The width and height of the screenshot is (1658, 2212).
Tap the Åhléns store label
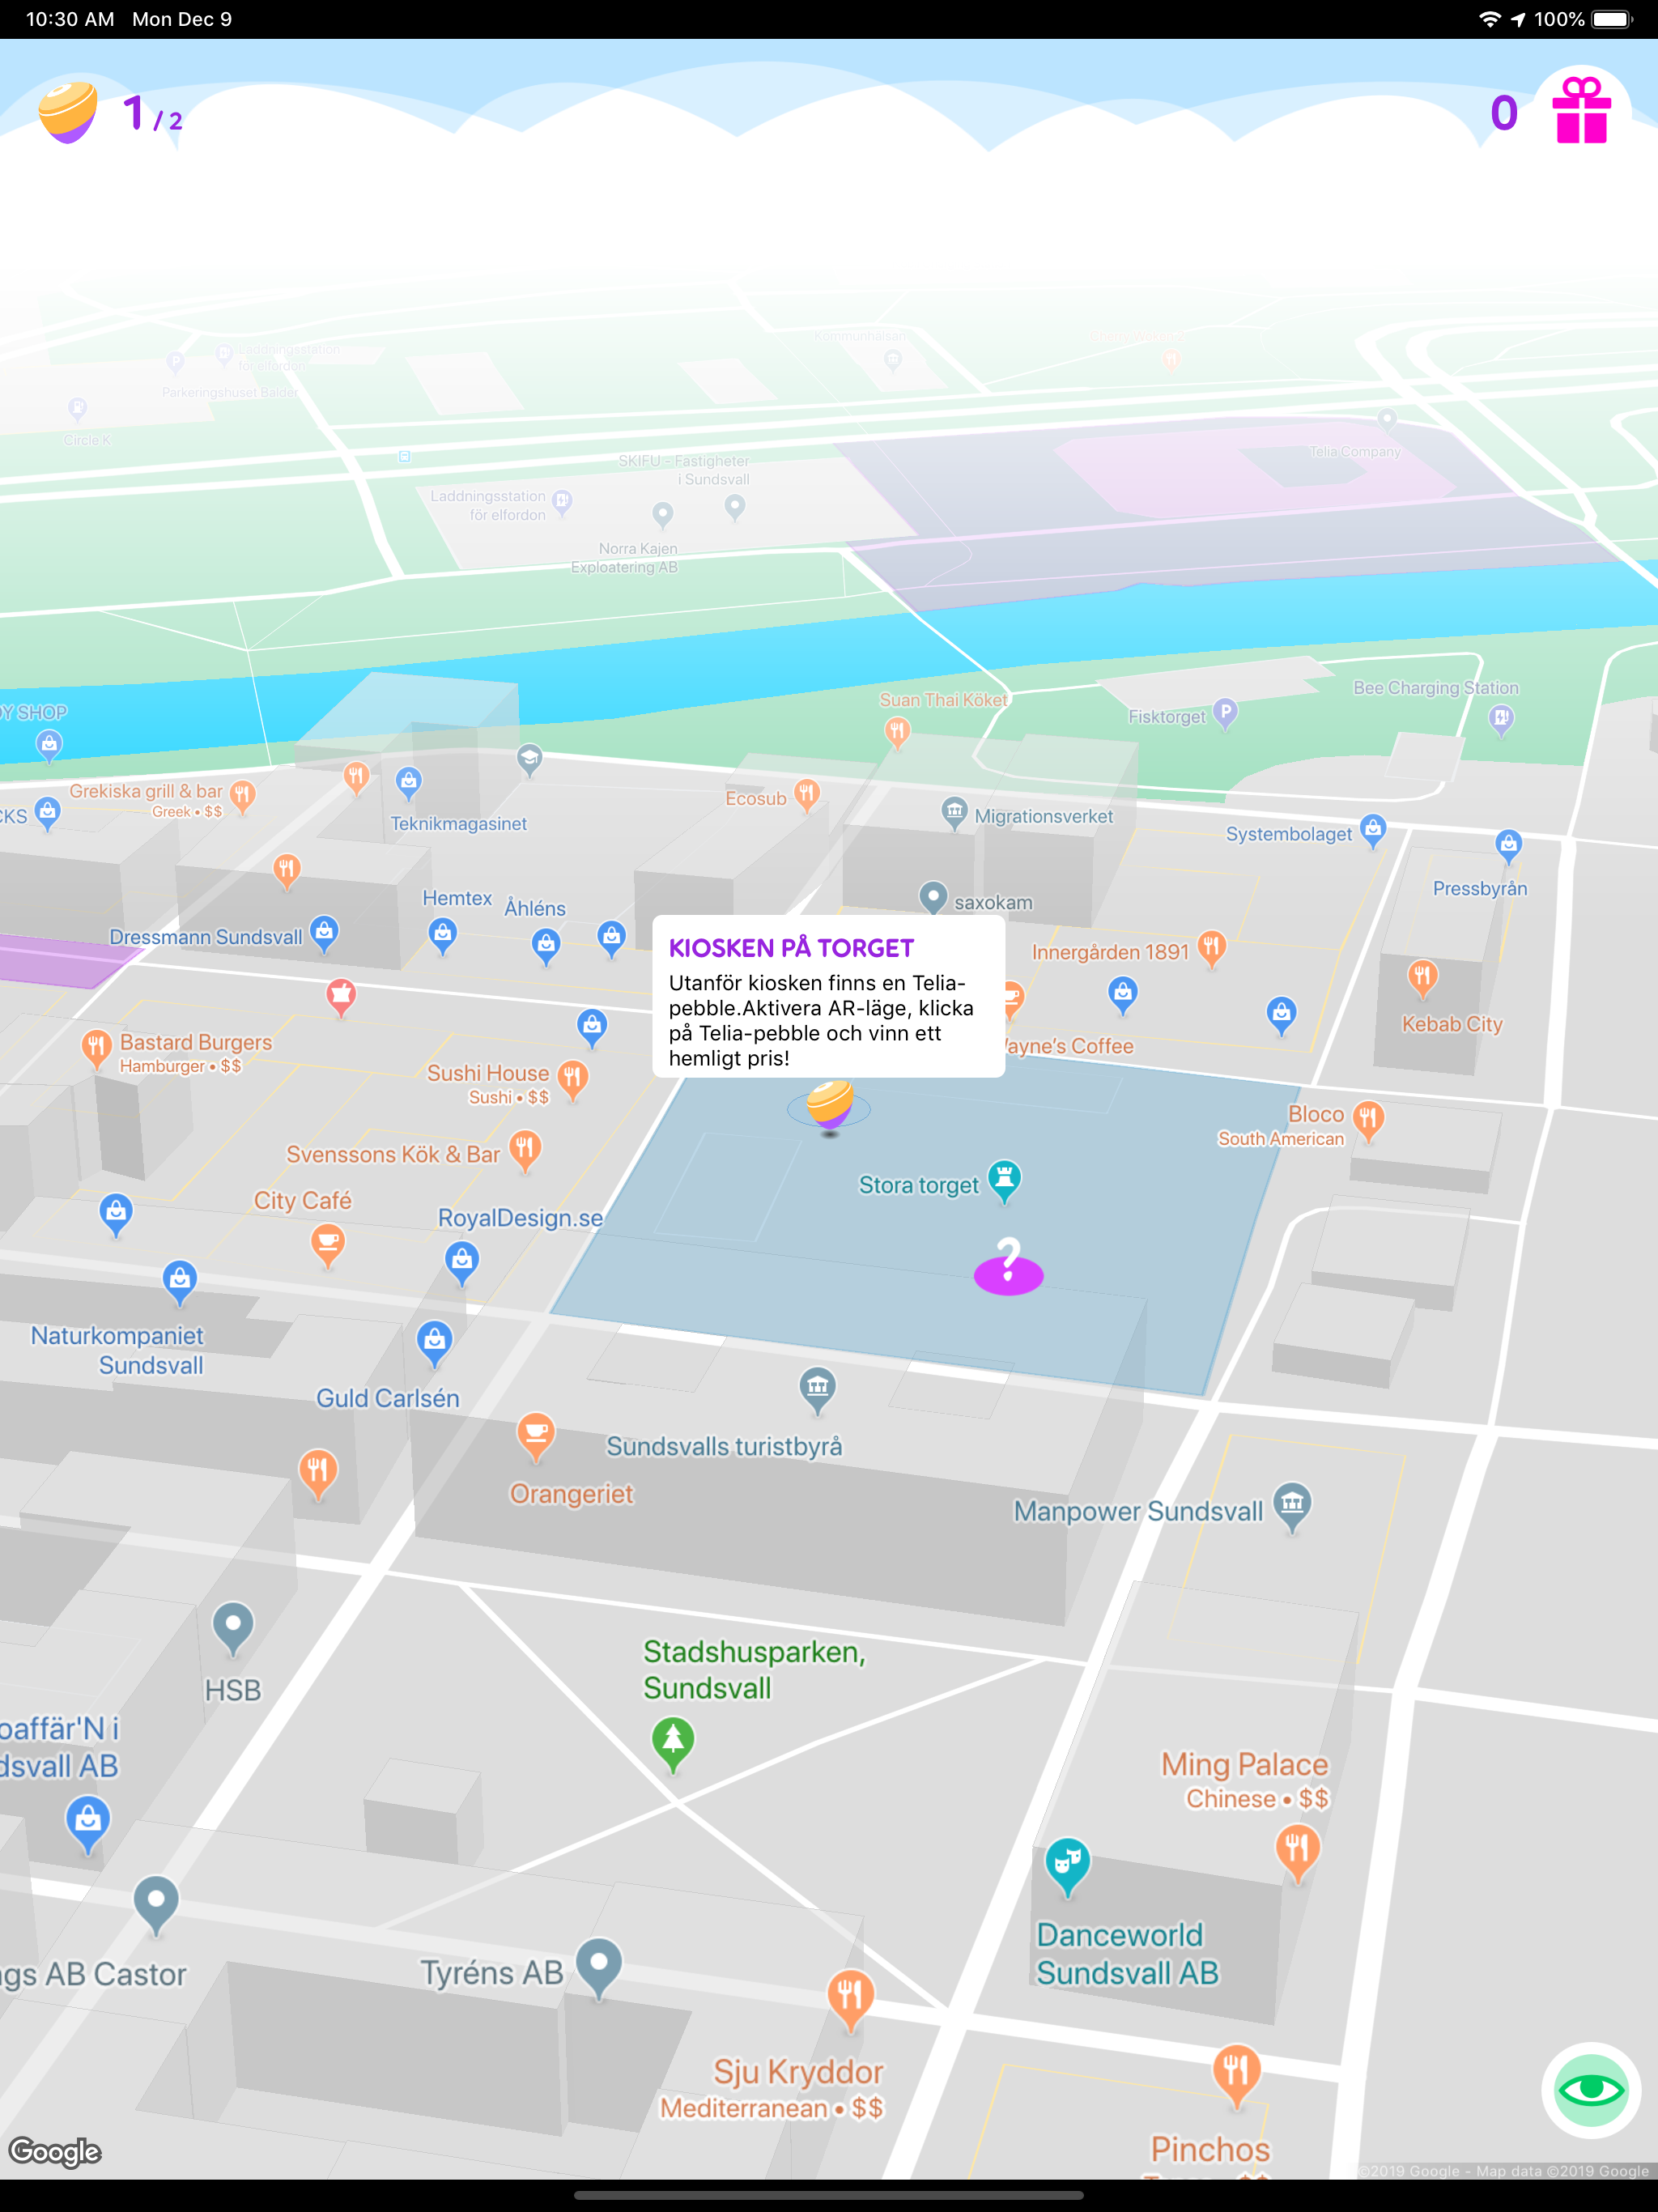click(x=535, y=909)
